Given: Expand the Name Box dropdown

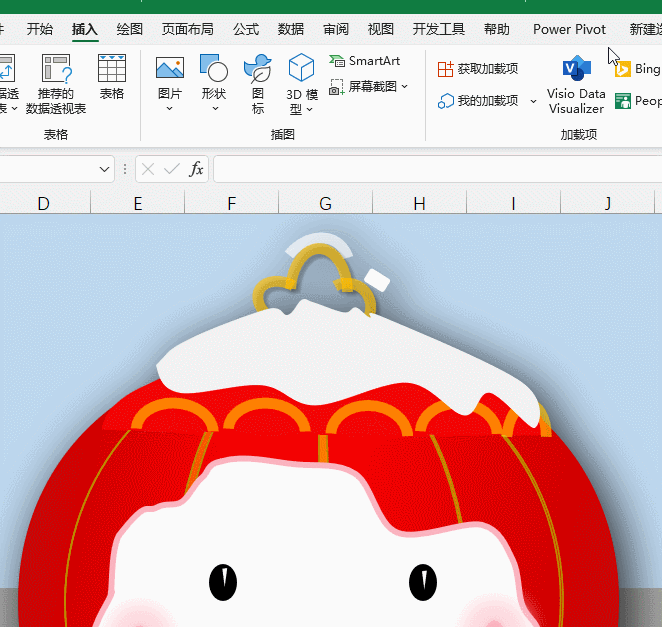Looking at the screenshot, I should tap(104, 169).
